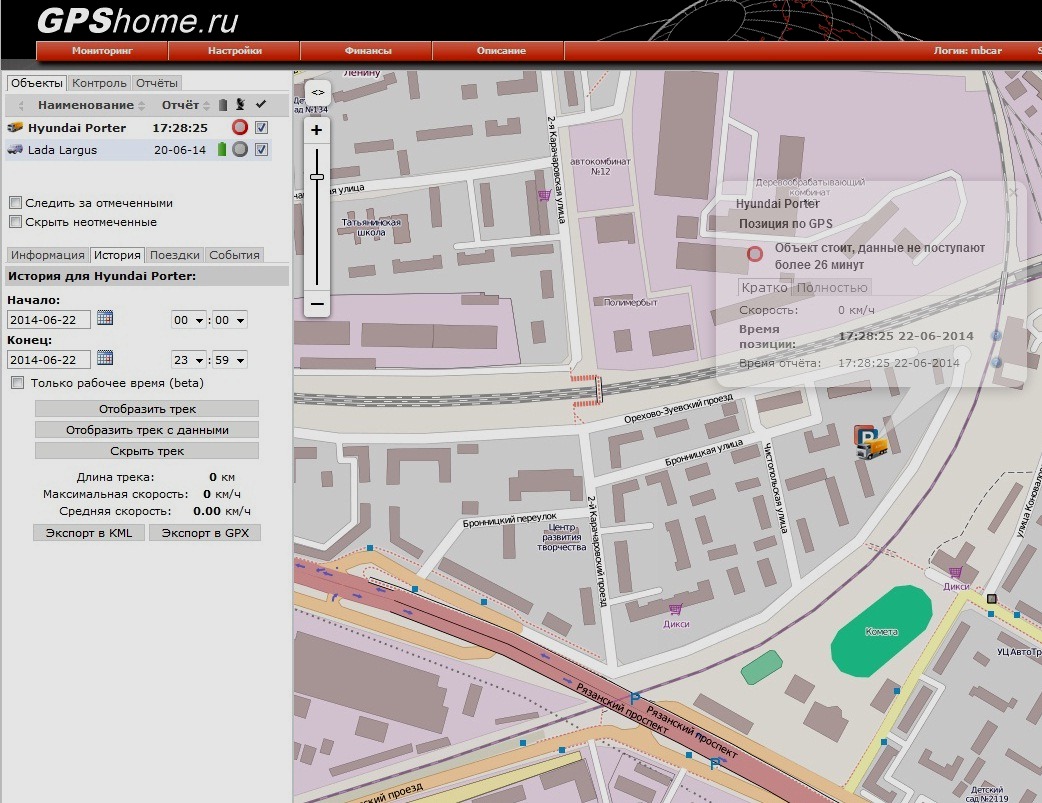Click the 'Экспорт в KML' button

(89, 533)
